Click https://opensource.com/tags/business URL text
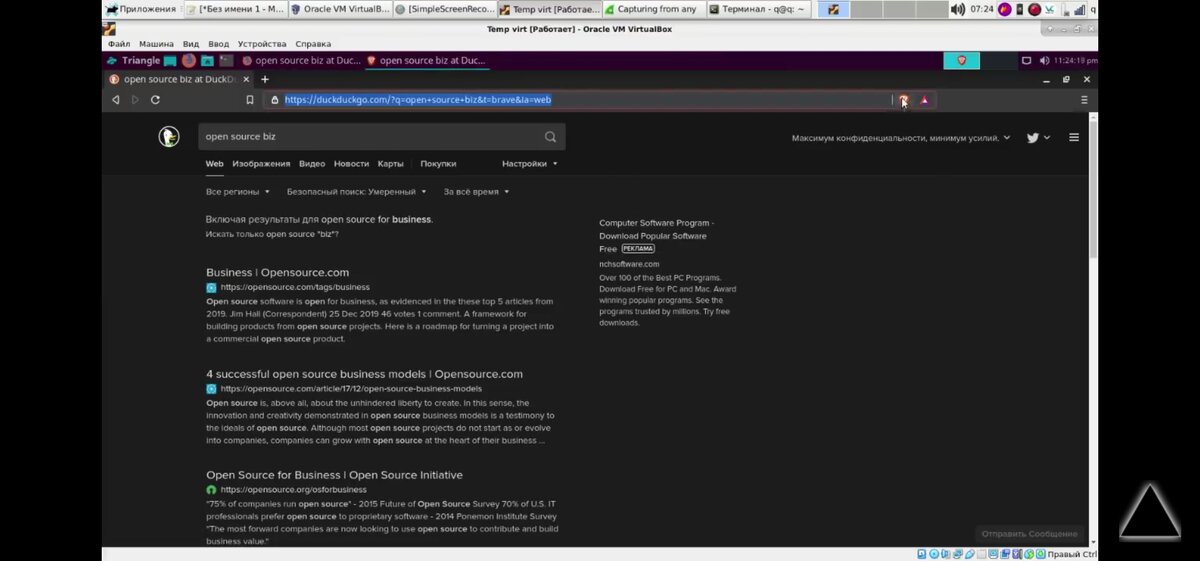Image resolution: width=1200 pixels, height=561 pixels. click(x=295, y=287)
